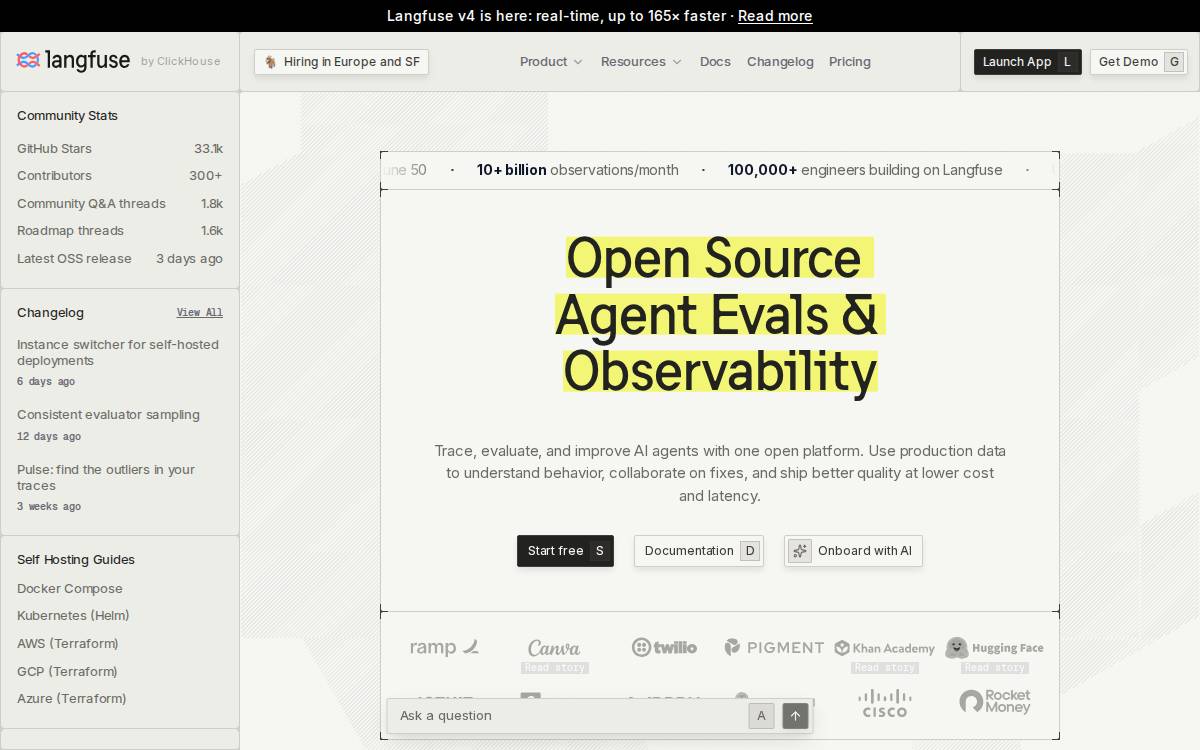Expand the Resources menu
This screenshot has height=750, width=1200.
(641, 62)
